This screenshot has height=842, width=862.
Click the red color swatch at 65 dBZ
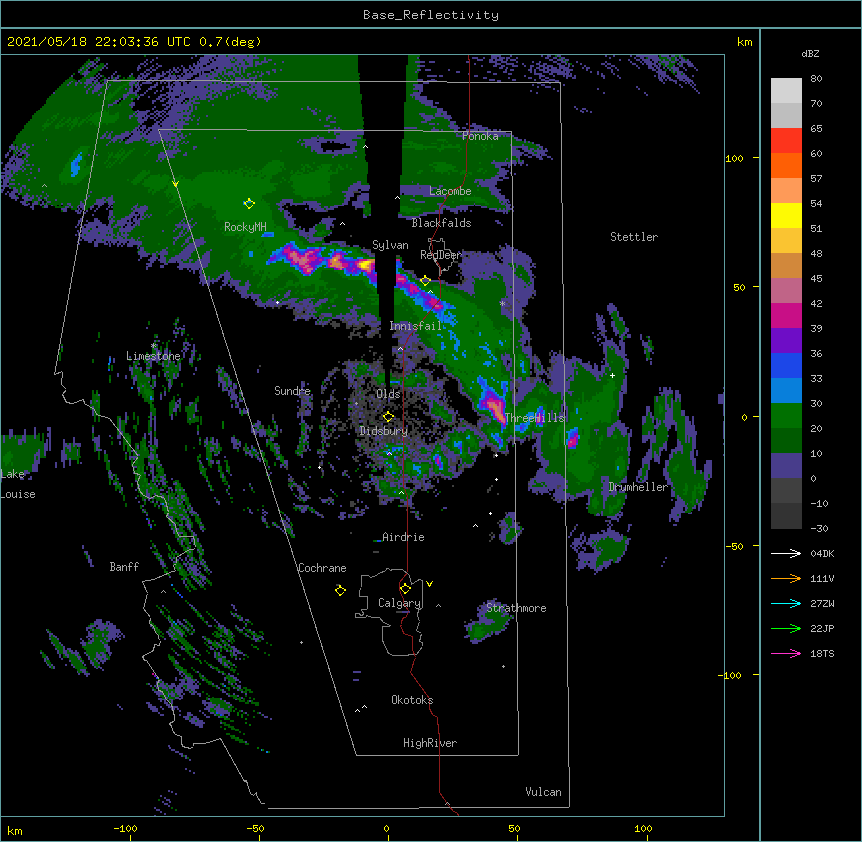786,140
